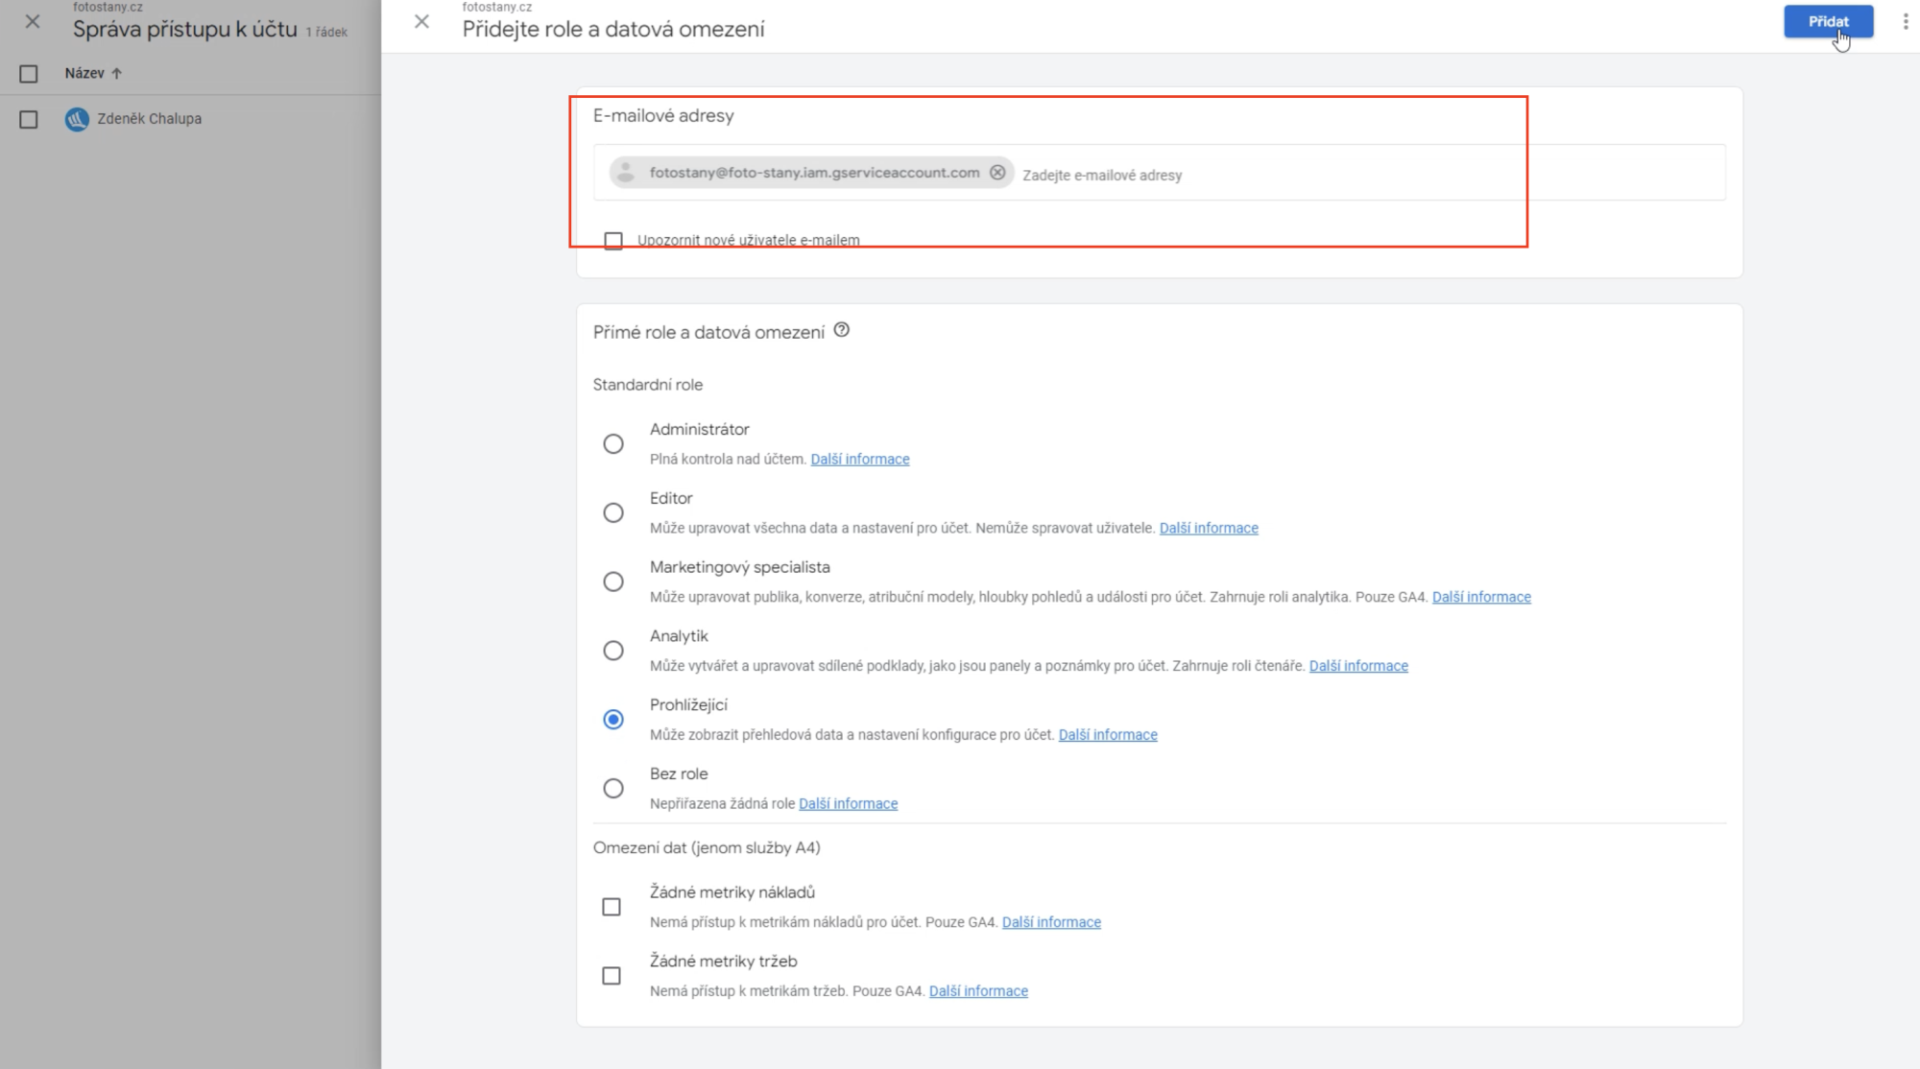Click the blue Přidat button

(x=1828, y=21)
